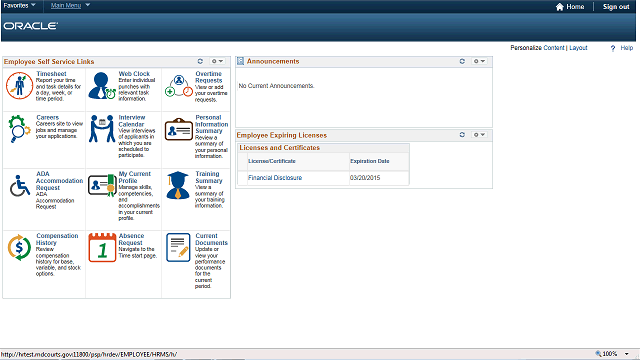Refresh the Employee Self Service Links pagelet
640x360 pixels.
200,61
